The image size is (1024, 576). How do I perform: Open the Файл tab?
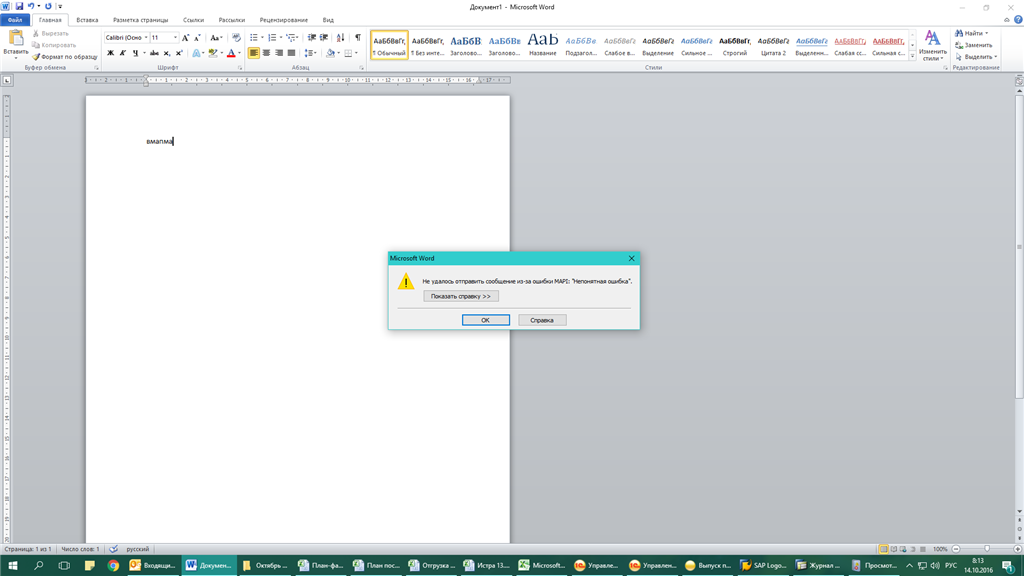click(x=15, y=20)
